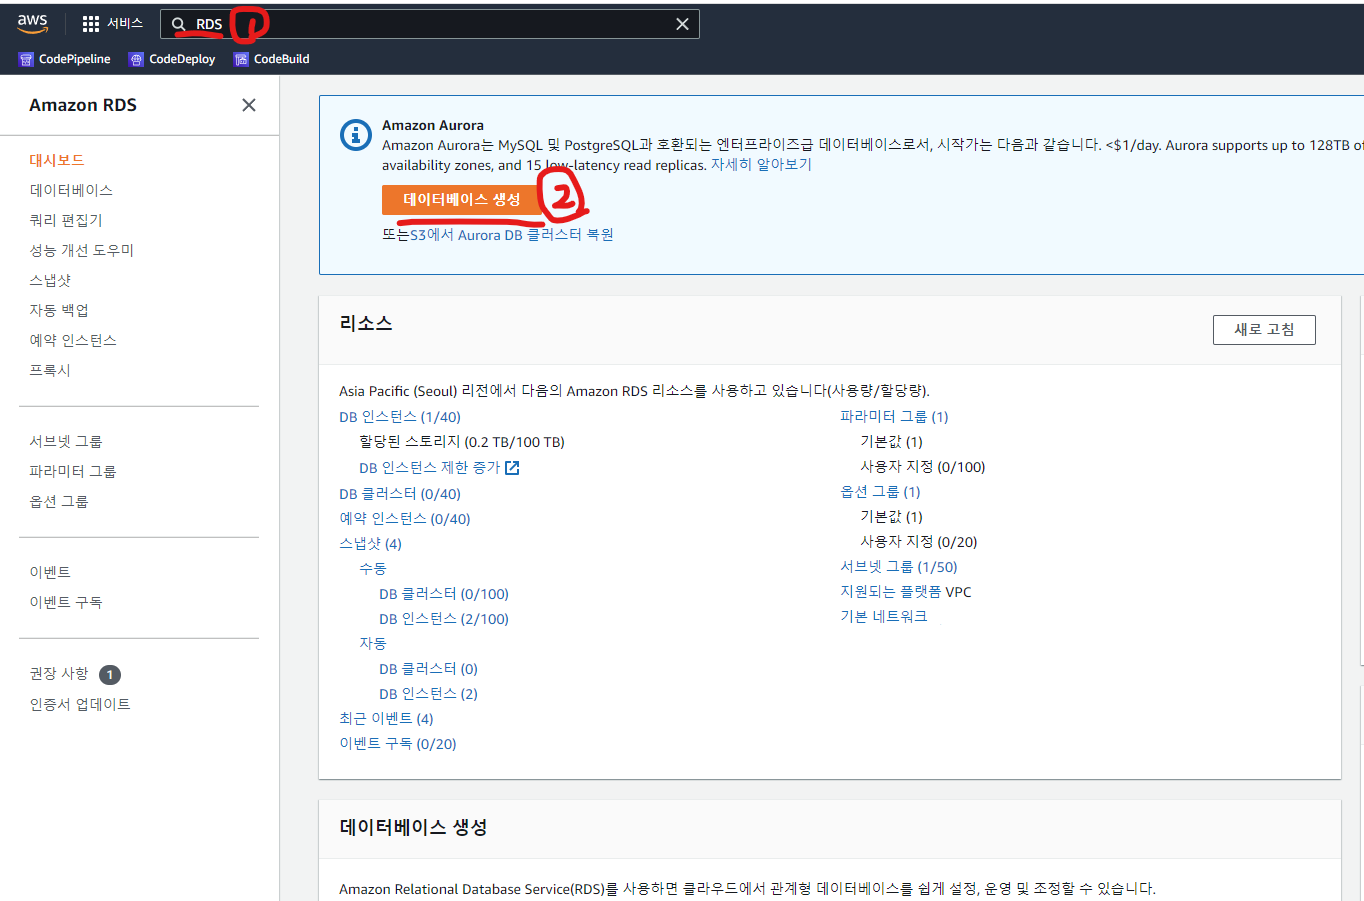Open 스냅샷 in the sidebar
Viewport: 1364px width, 901px height.
point(50,280)
